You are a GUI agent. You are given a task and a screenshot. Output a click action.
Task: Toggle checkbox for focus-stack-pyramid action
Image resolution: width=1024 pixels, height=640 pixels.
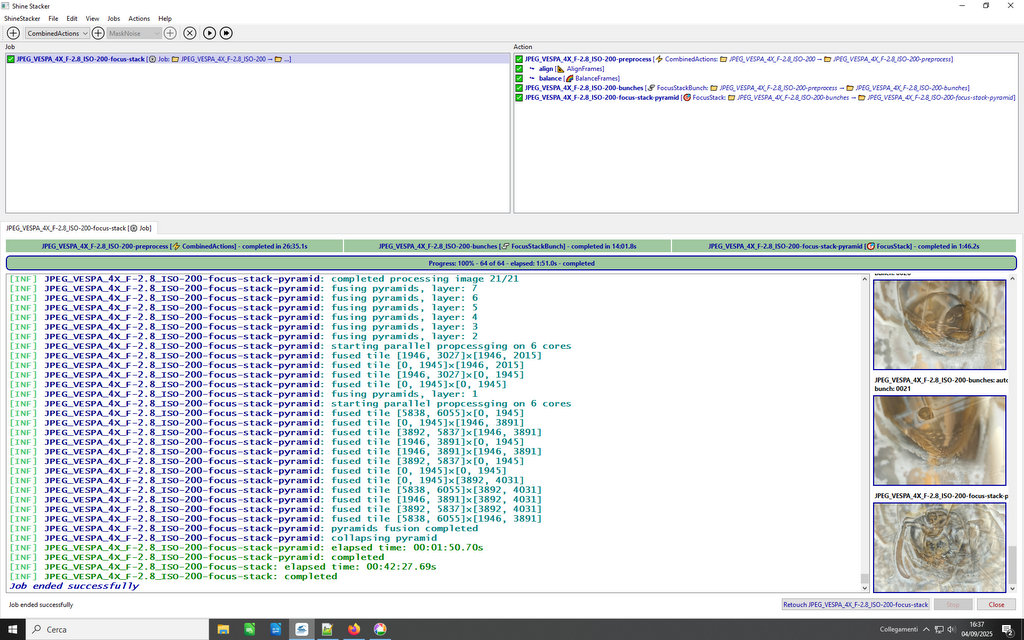[519, 97]
